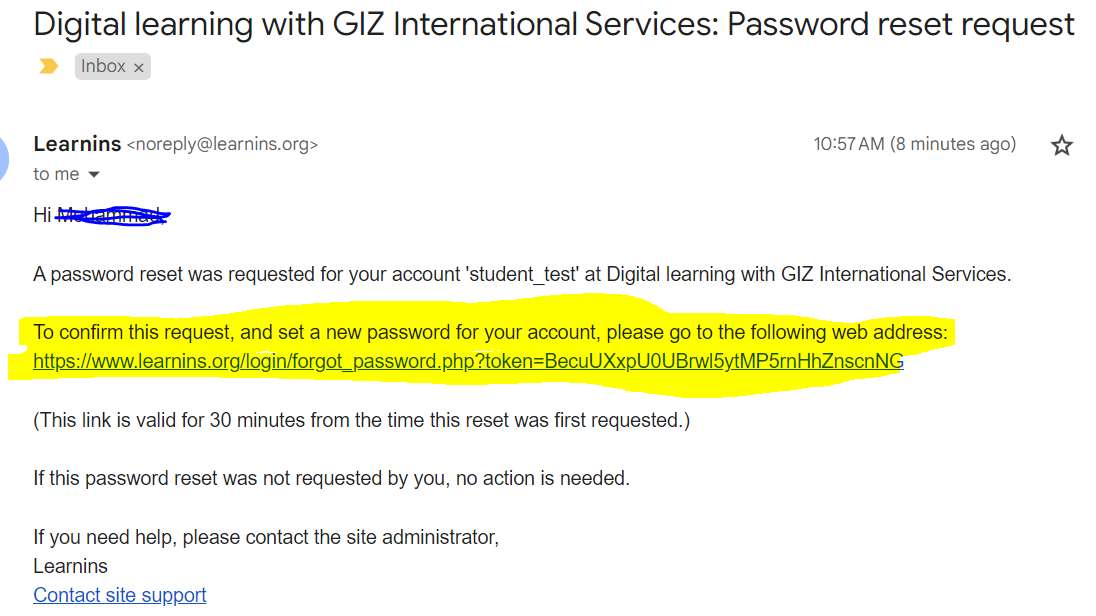Star this password reset email
Viewport: 1096px width, 616px height.
tap(1061, 145)
